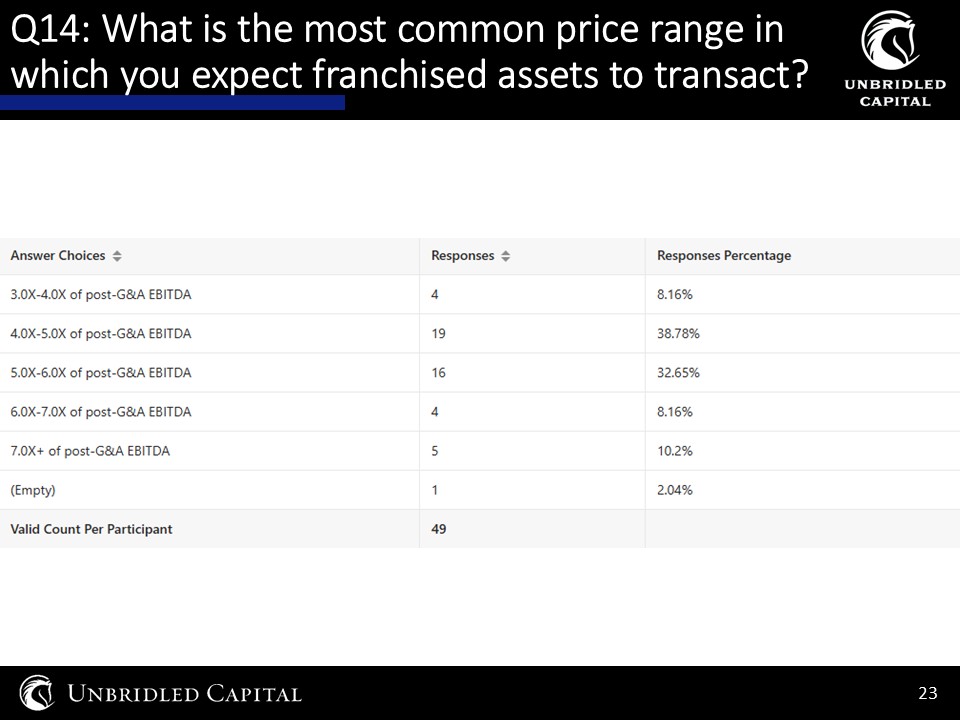Select the 7.0X+ of post-G&A EBITDA row
Screen dimensions: 960x720
(480, 451)
